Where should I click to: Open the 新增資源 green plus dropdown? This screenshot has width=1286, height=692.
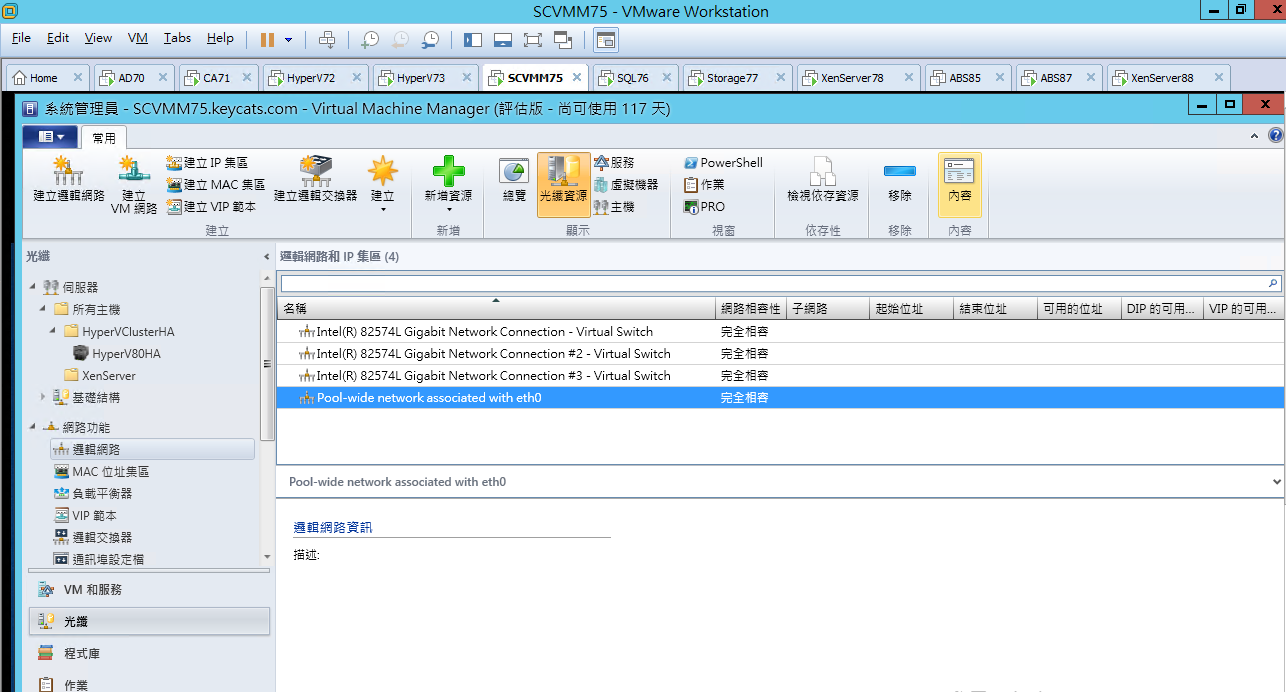(449, 185)
